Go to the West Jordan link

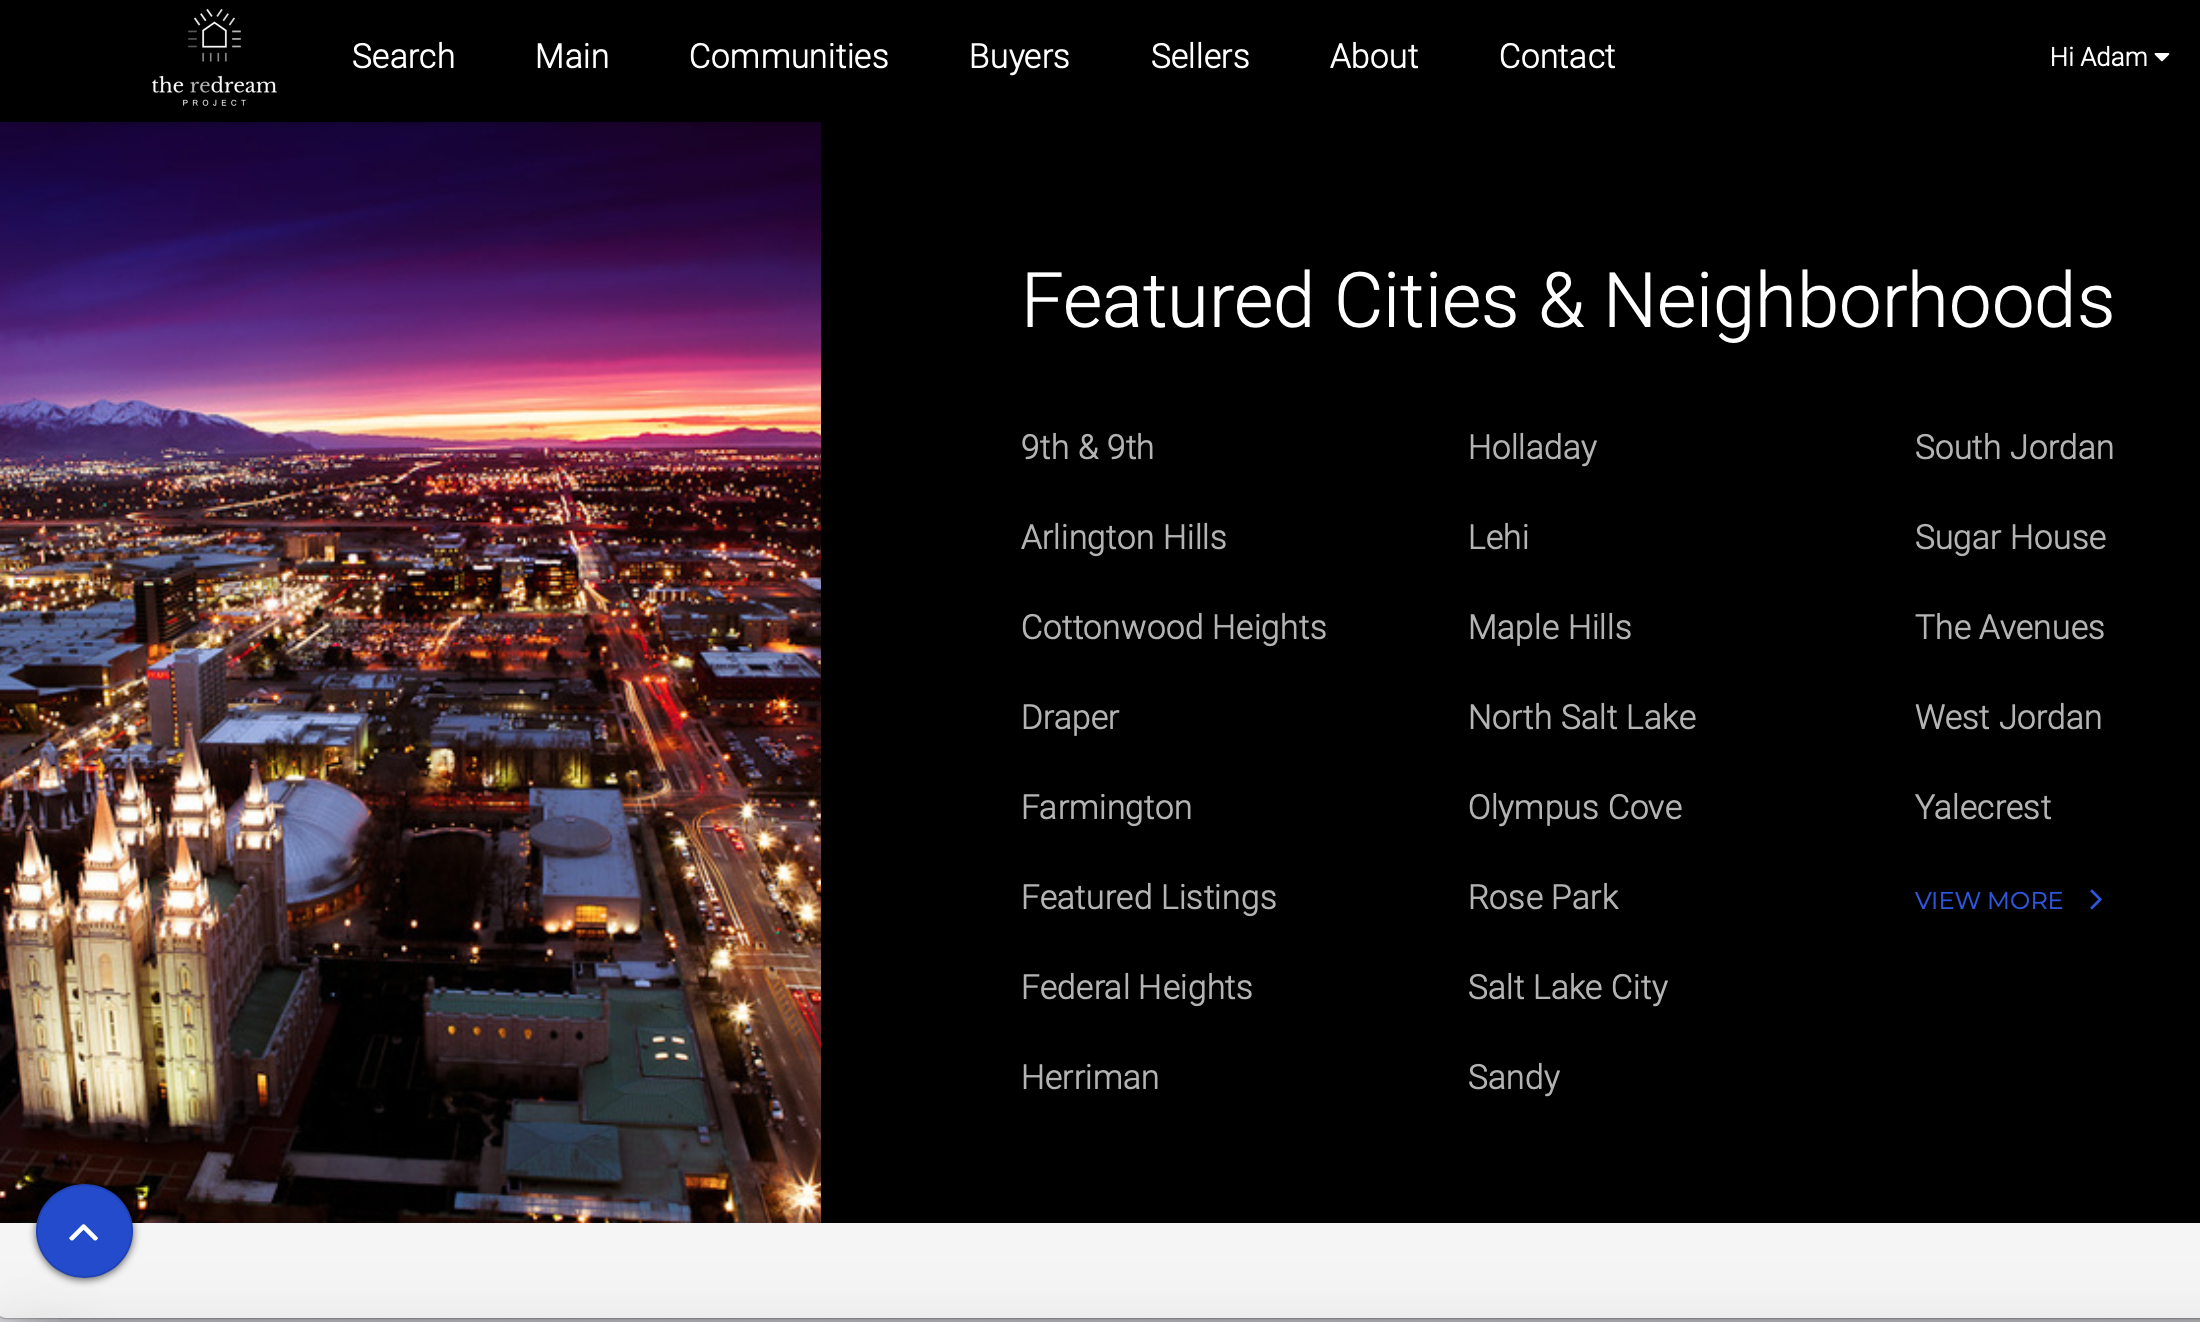2007,717
